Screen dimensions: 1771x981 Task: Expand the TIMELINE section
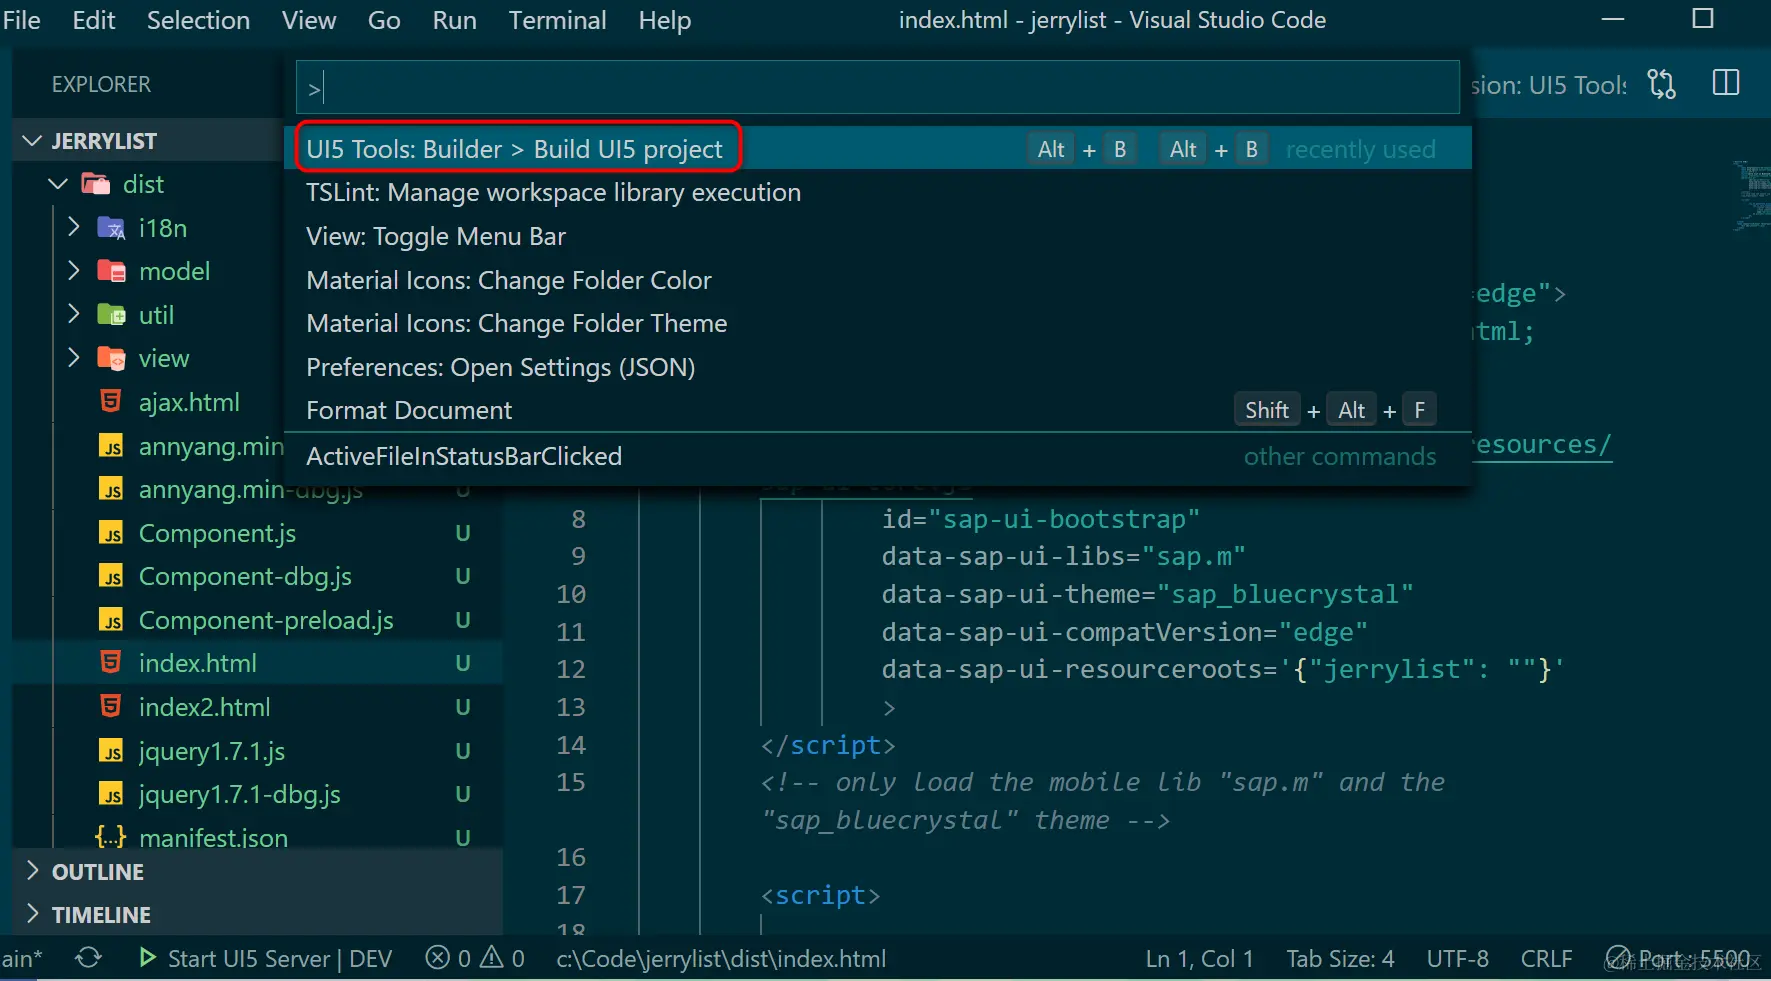point(32,914)
